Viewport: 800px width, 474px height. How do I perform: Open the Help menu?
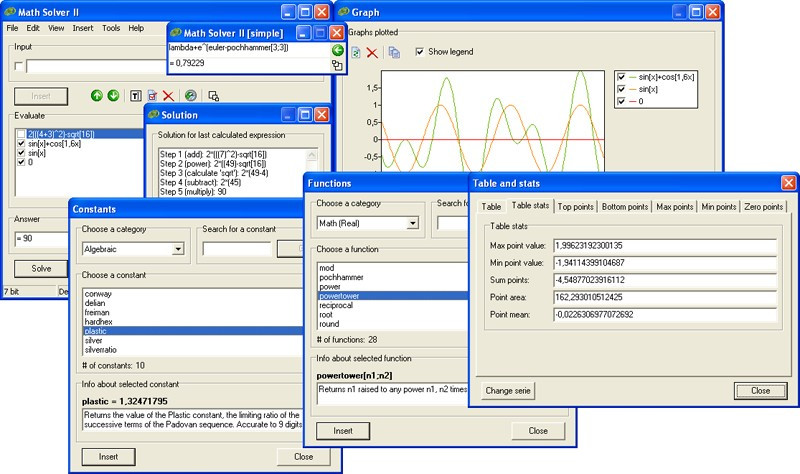[x=136, y=28]
